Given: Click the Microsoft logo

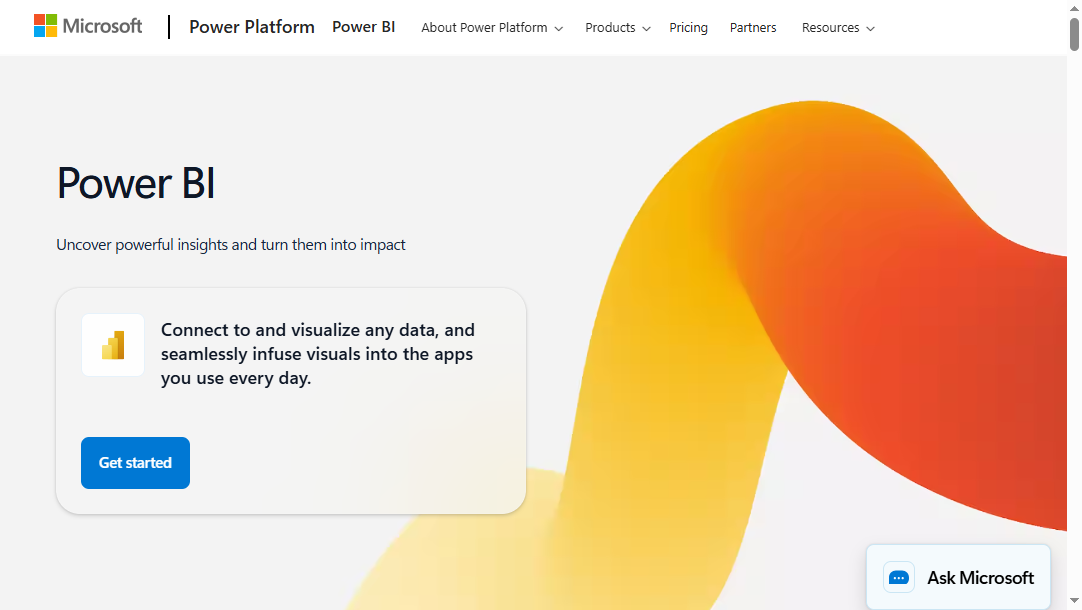Looking at the screenshot, I should [x=88, y=26].
